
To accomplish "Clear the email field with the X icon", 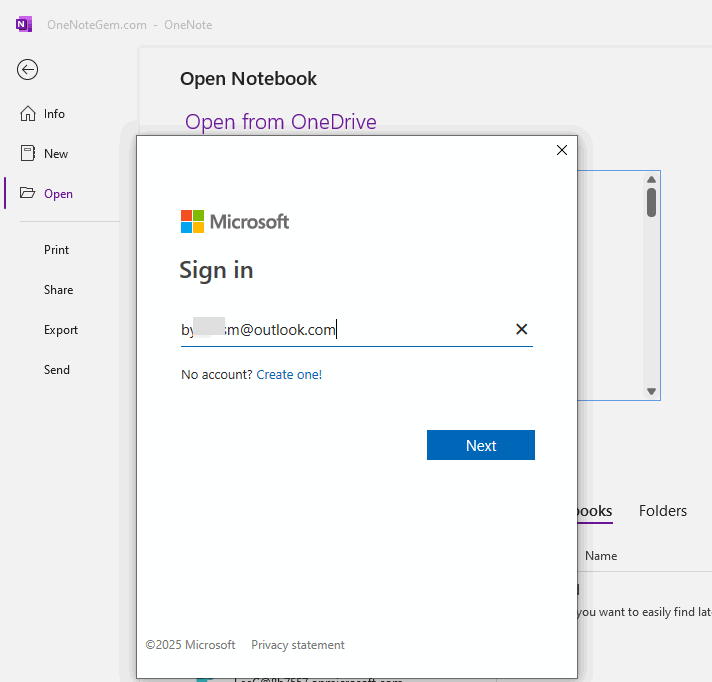I will [521, 329].
